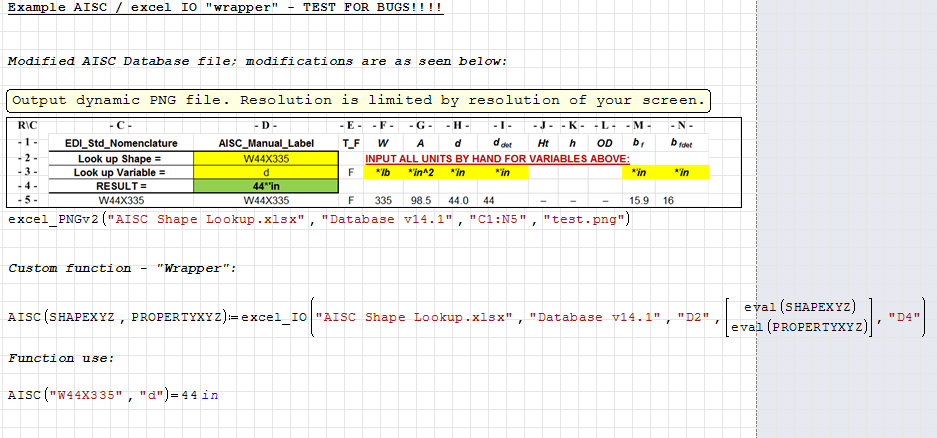Select the title text 'Example AISC / excel IO wrapper'
This screenshot has width=937, height=438.
(x=225, y=7)
